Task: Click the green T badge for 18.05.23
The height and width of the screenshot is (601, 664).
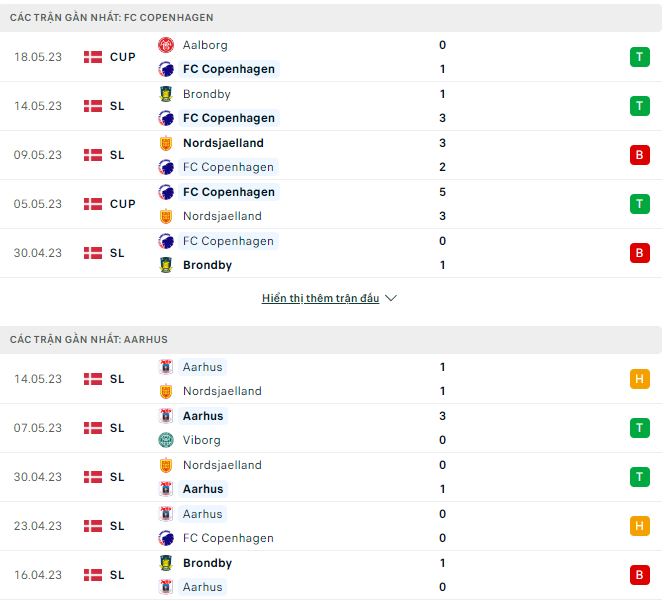Action: point(639,57)
